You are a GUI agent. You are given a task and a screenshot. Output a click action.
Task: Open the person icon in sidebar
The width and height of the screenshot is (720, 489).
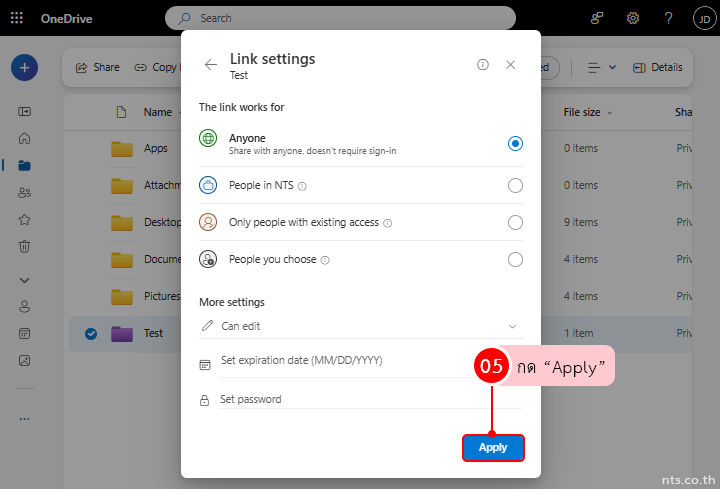[24, 306]
